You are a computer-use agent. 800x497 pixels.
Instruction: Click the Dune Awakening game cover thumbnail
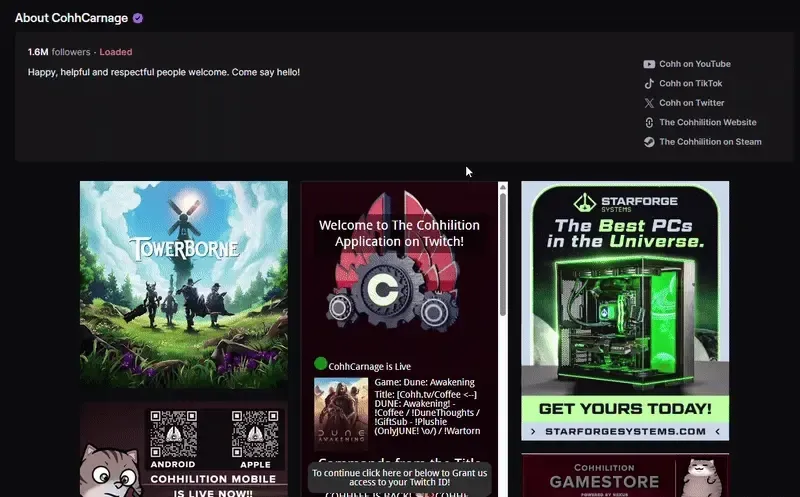pyautogui.click(x=341, y=413)
